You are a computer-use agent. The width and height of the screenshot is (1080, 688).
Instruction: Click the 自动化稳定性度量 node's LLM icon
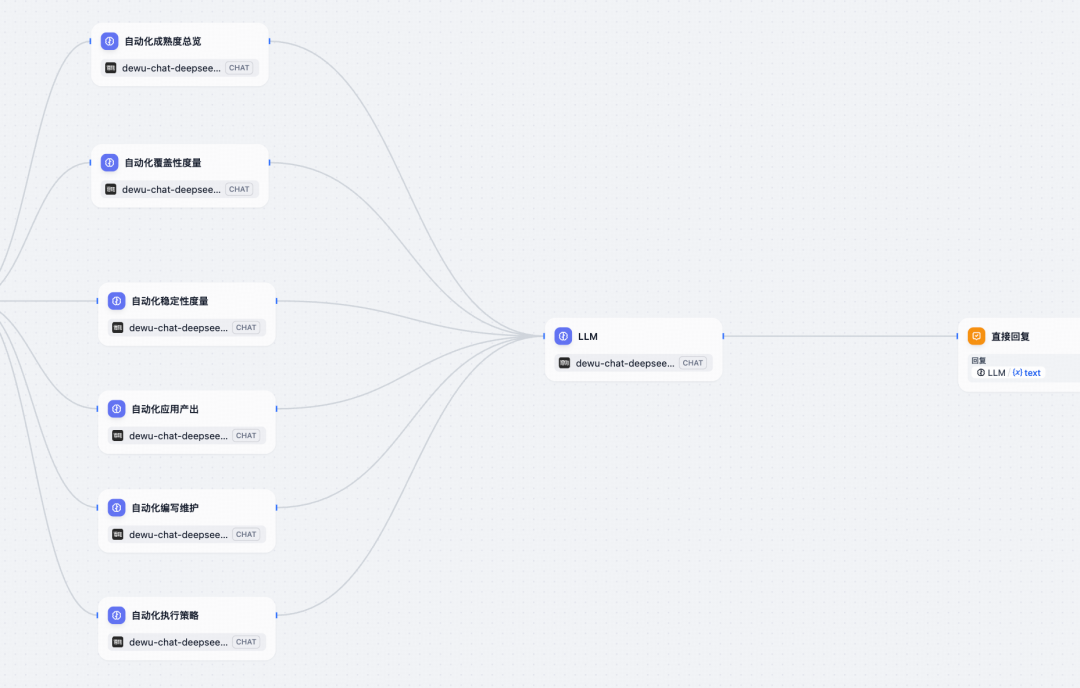point(116,301)
